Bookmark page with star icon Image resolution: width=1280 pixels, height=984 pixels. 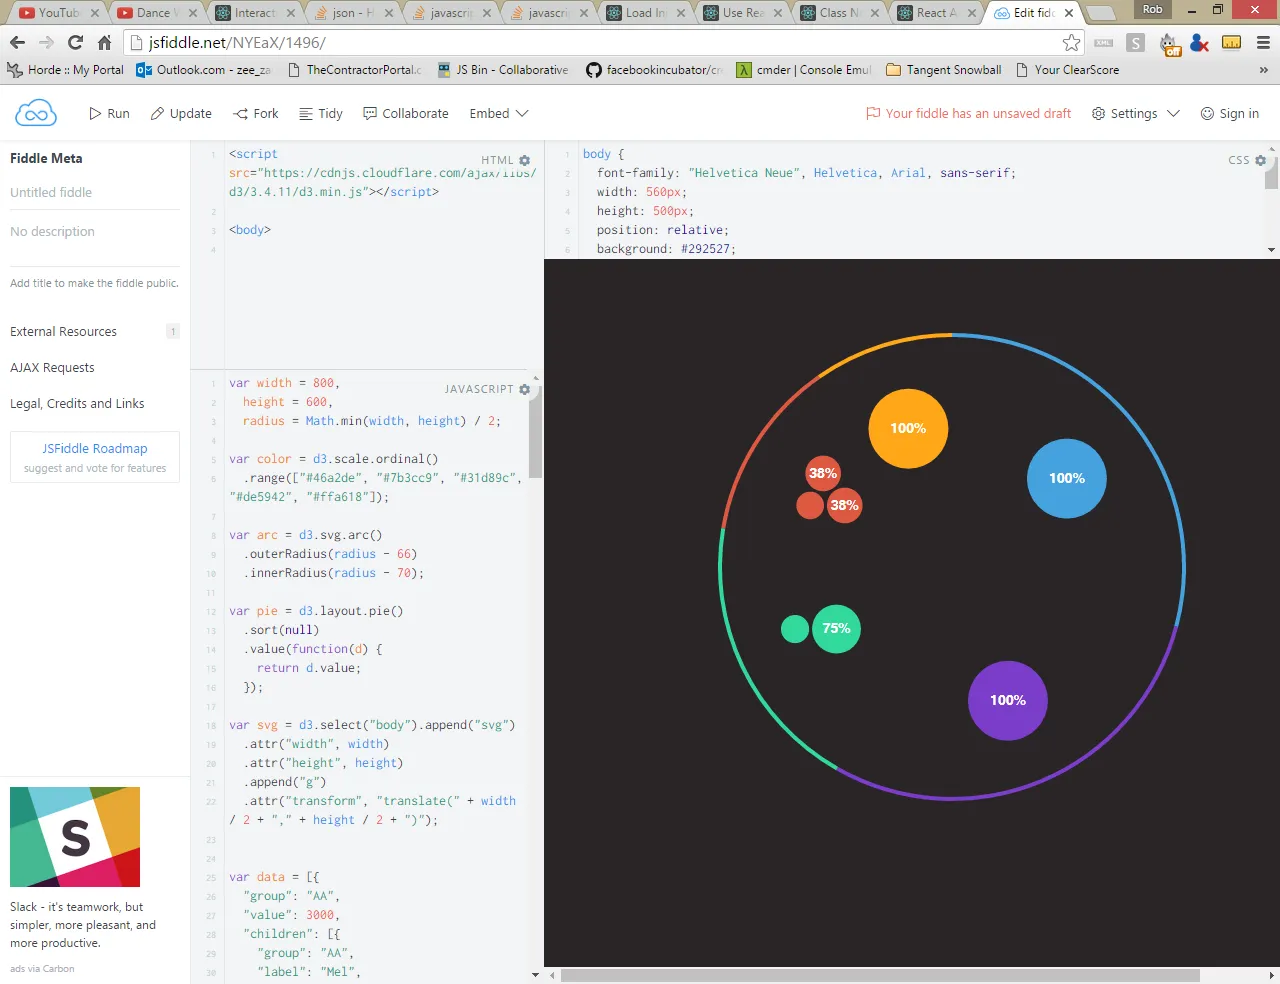pyautogui.click(x=1071, y=42)
